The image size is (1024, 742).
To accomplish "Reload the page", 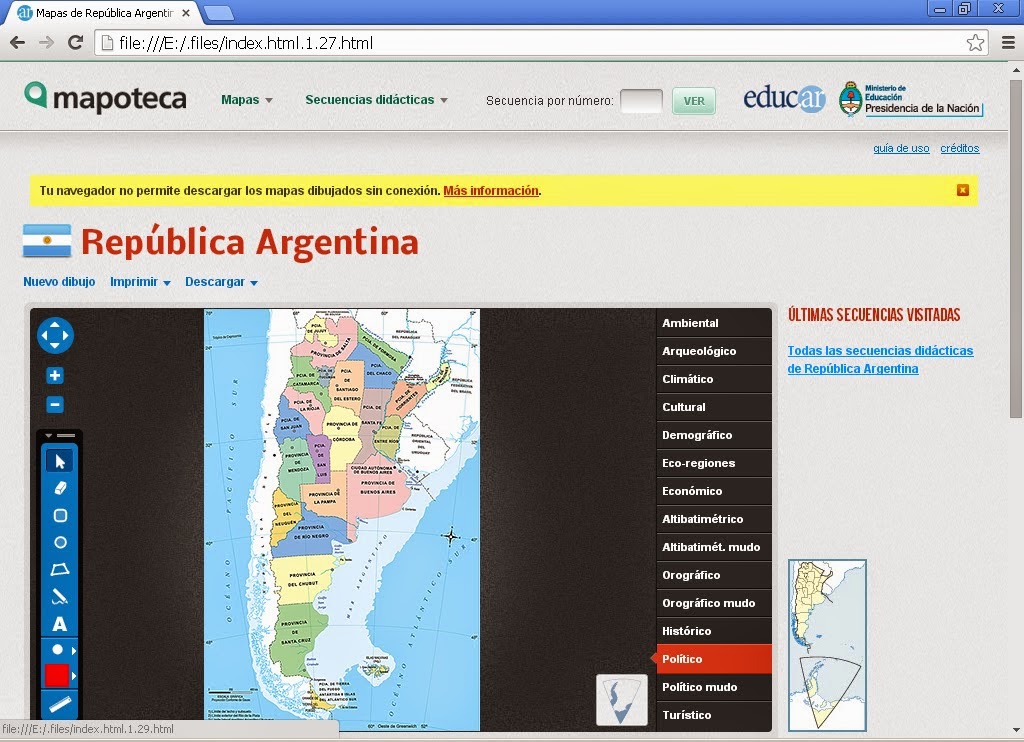I will click(76, 43).
